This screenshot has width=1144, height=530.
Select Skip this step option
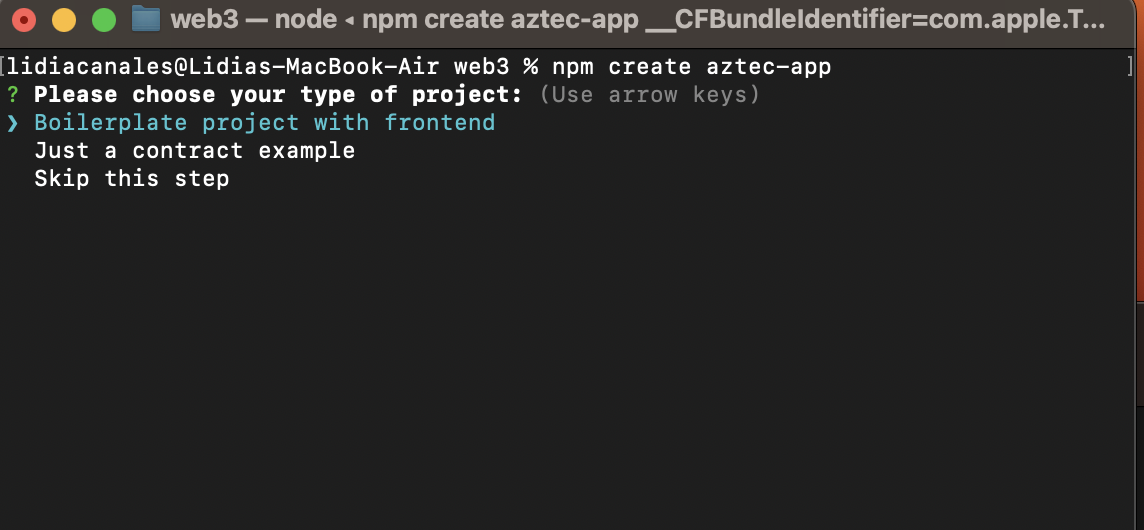point(132,179)
